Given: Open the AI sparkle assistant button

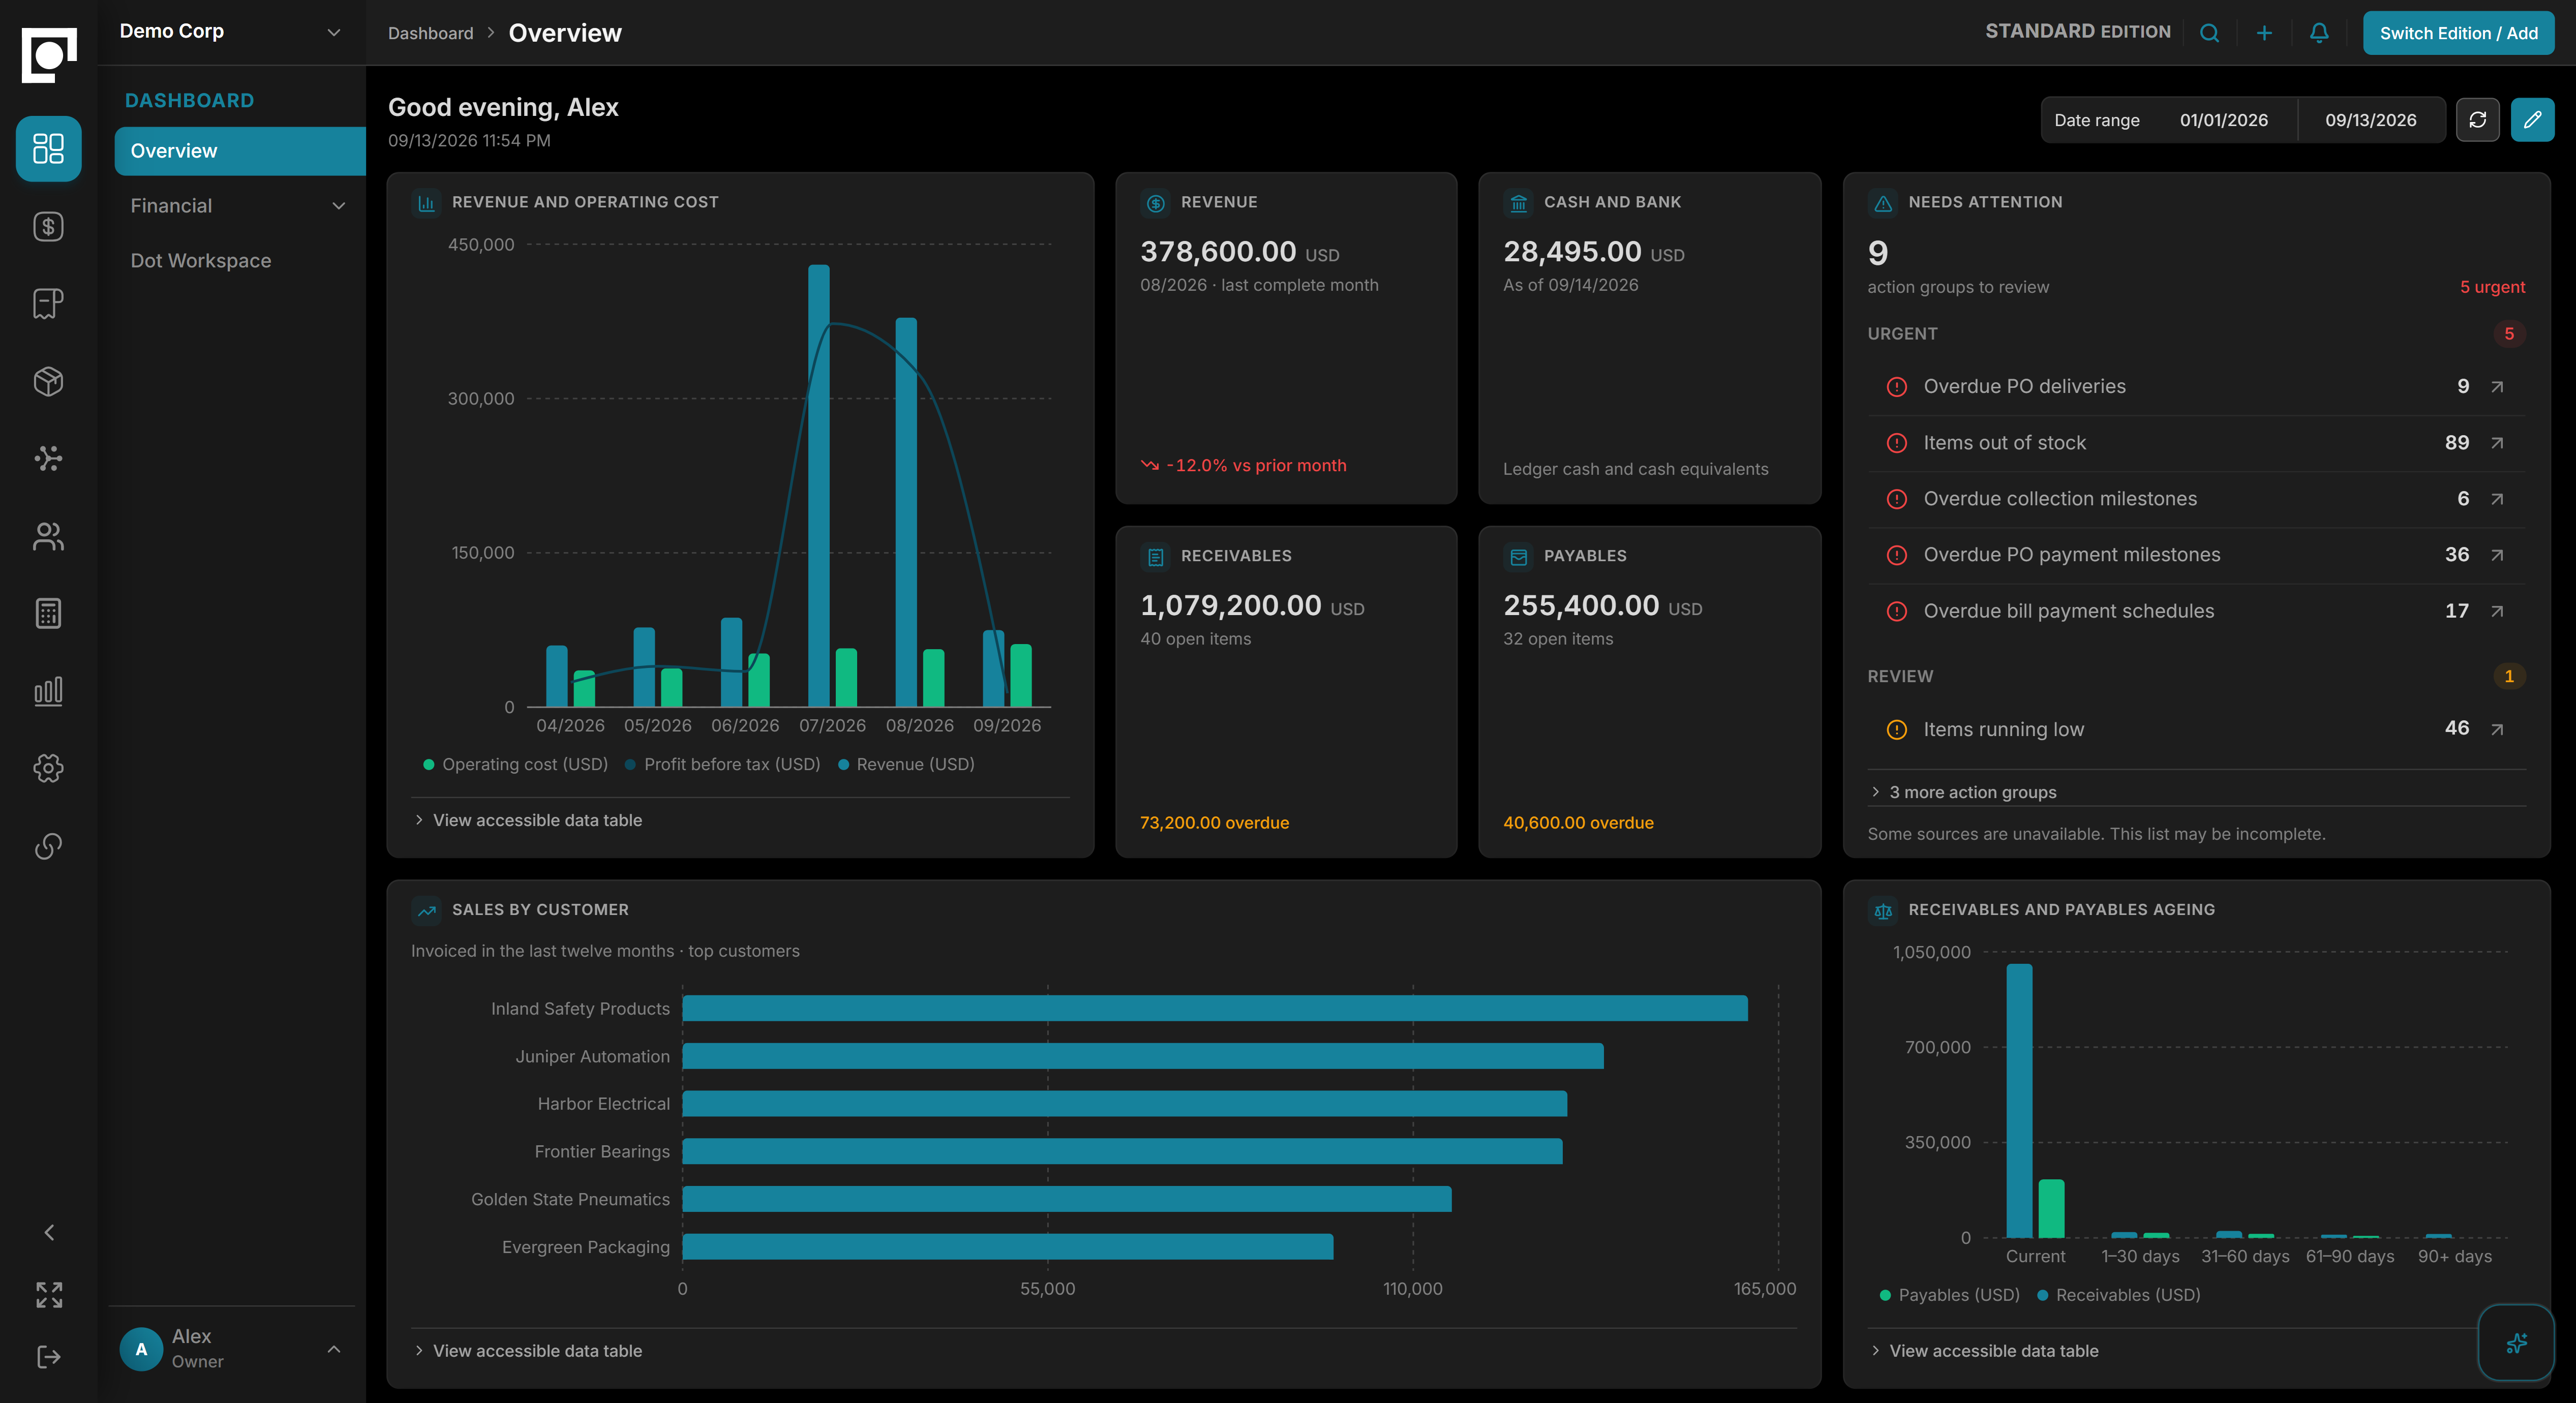Looking at the screenshot, I should point(2516,1343).
